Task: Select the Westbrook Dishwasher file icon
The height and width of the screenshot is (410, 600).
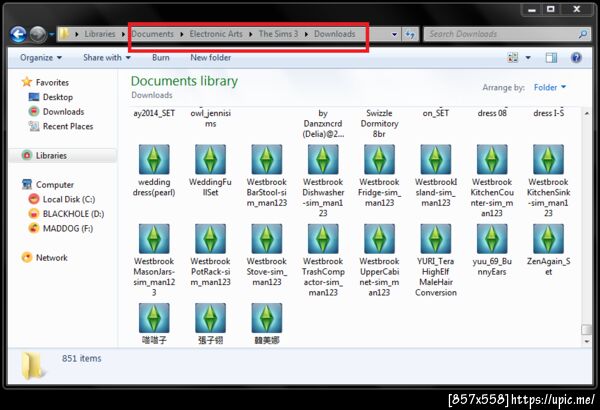Action: point(323,159)
